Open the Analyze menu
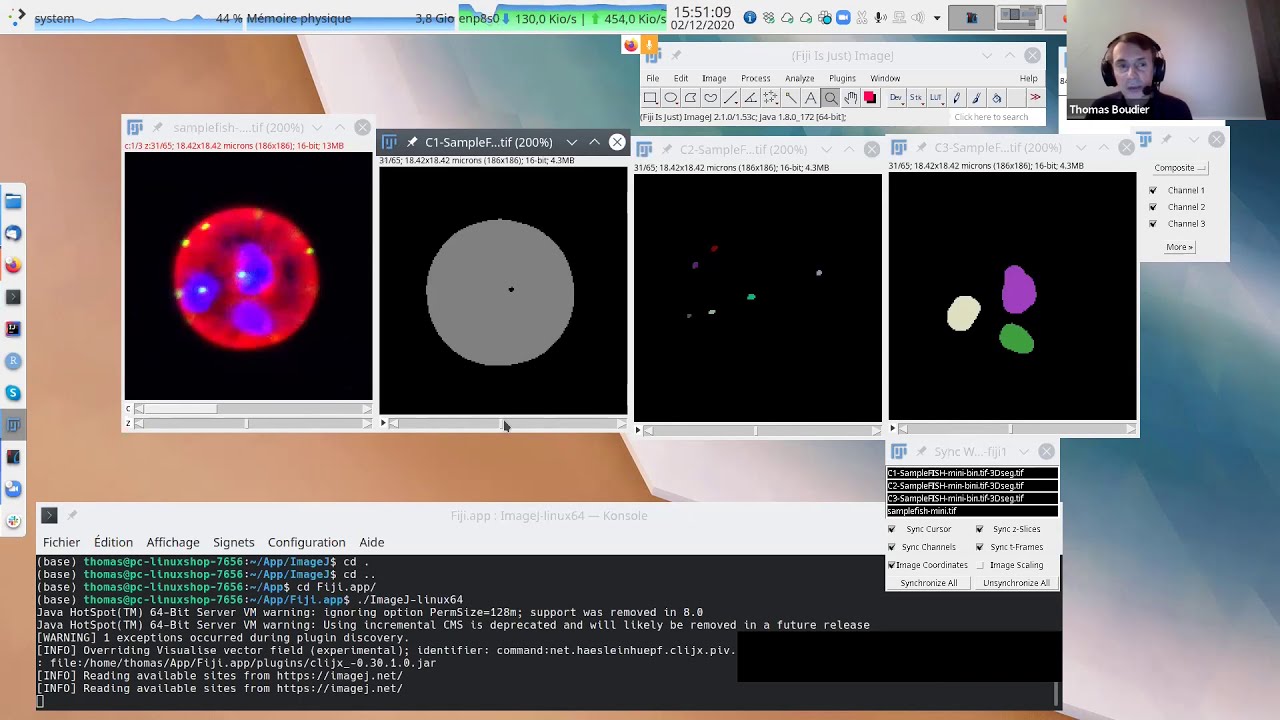 [800, 78]
